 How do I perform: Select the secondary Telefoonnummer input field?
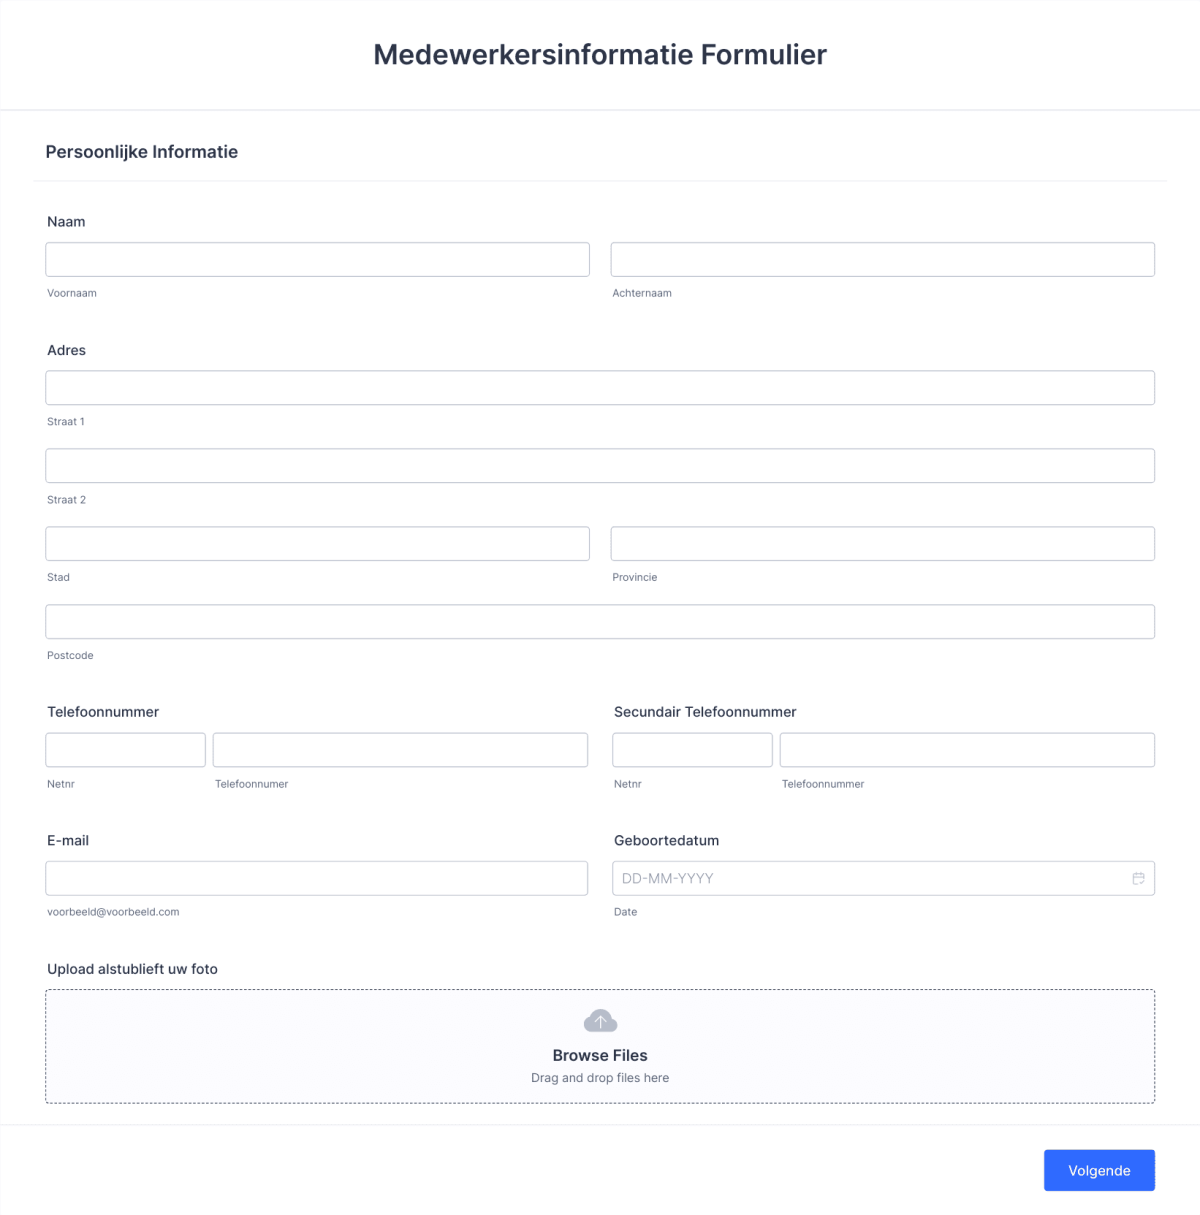pos(967,749)
